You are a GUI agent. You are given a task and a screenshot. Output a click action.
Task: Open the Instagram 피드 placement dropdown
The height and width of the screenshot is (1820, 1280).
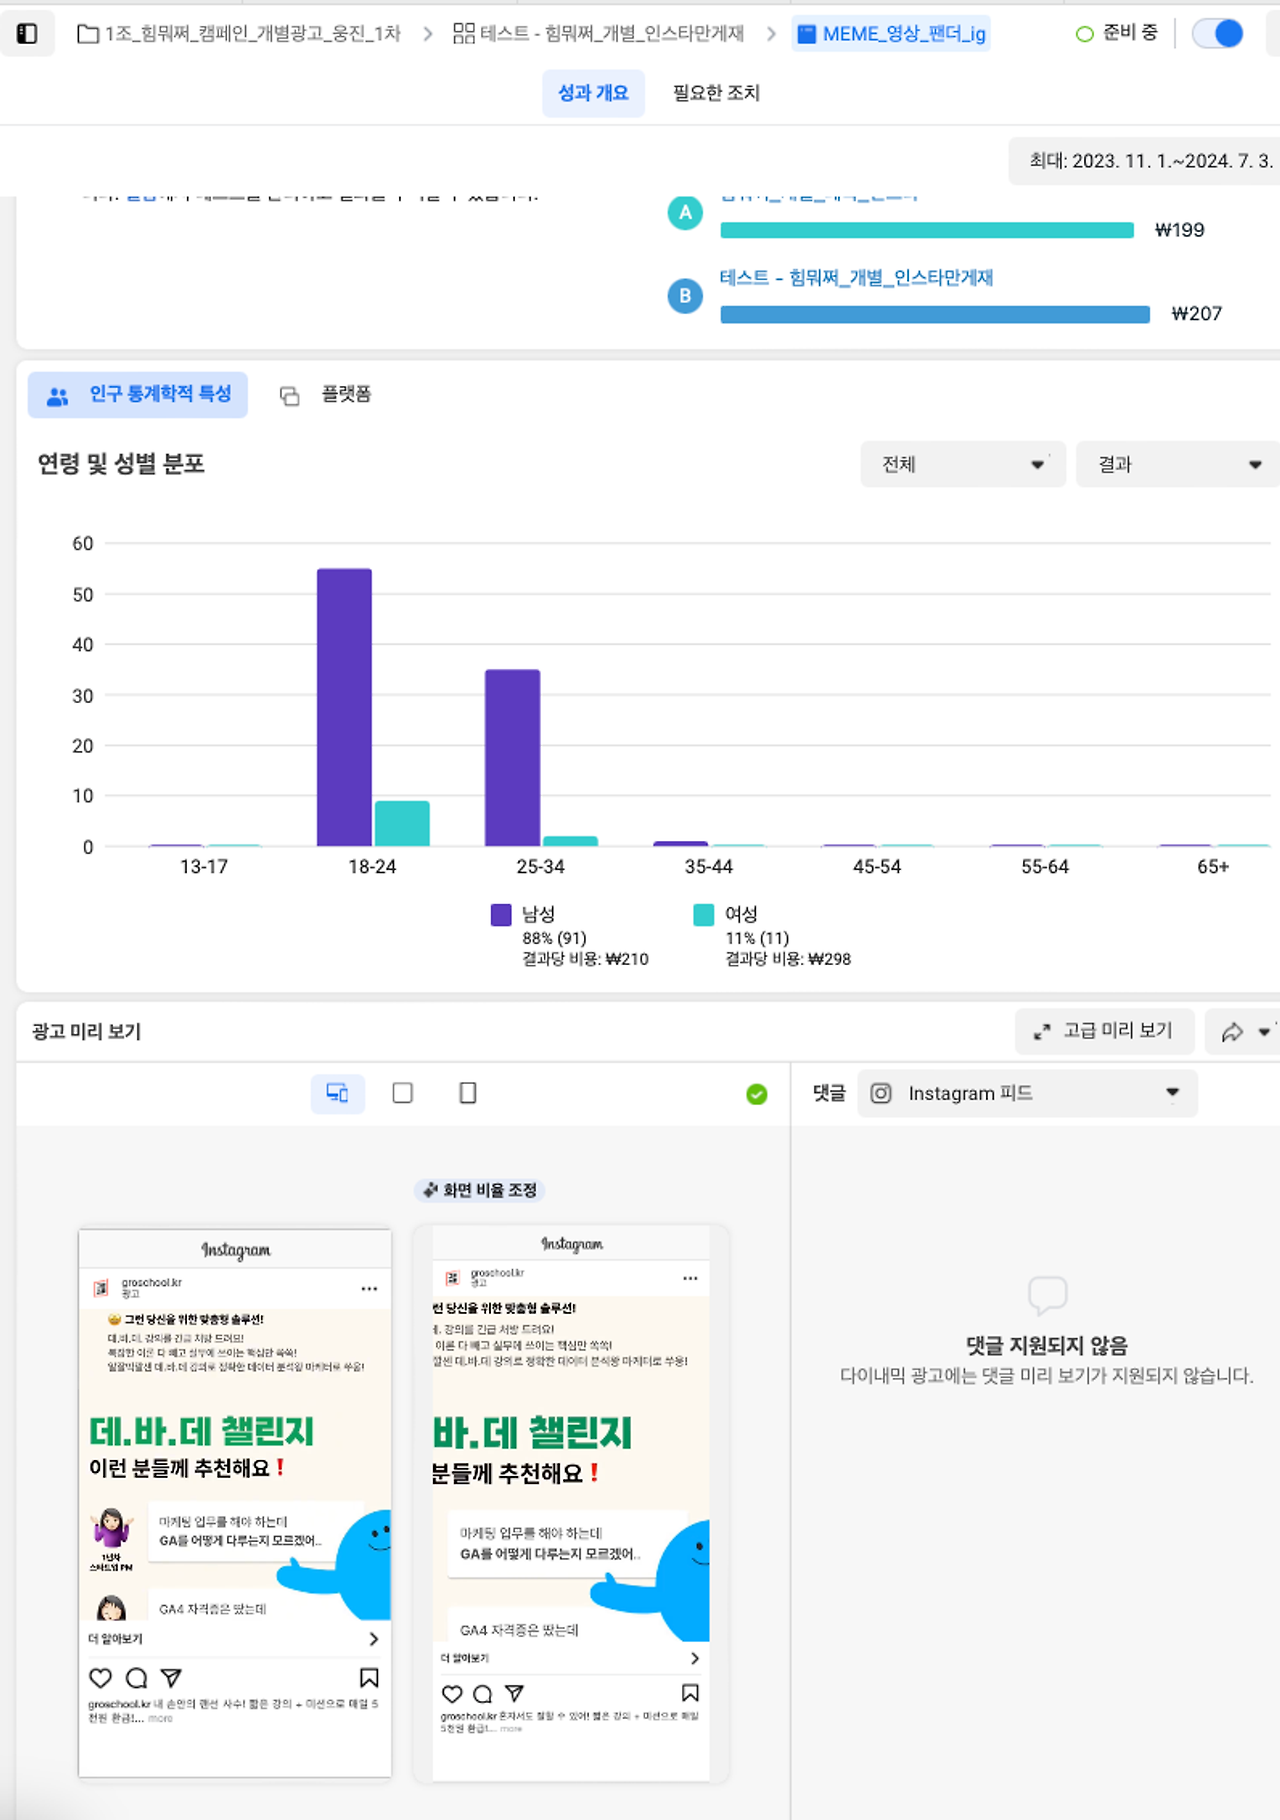1027,1093
